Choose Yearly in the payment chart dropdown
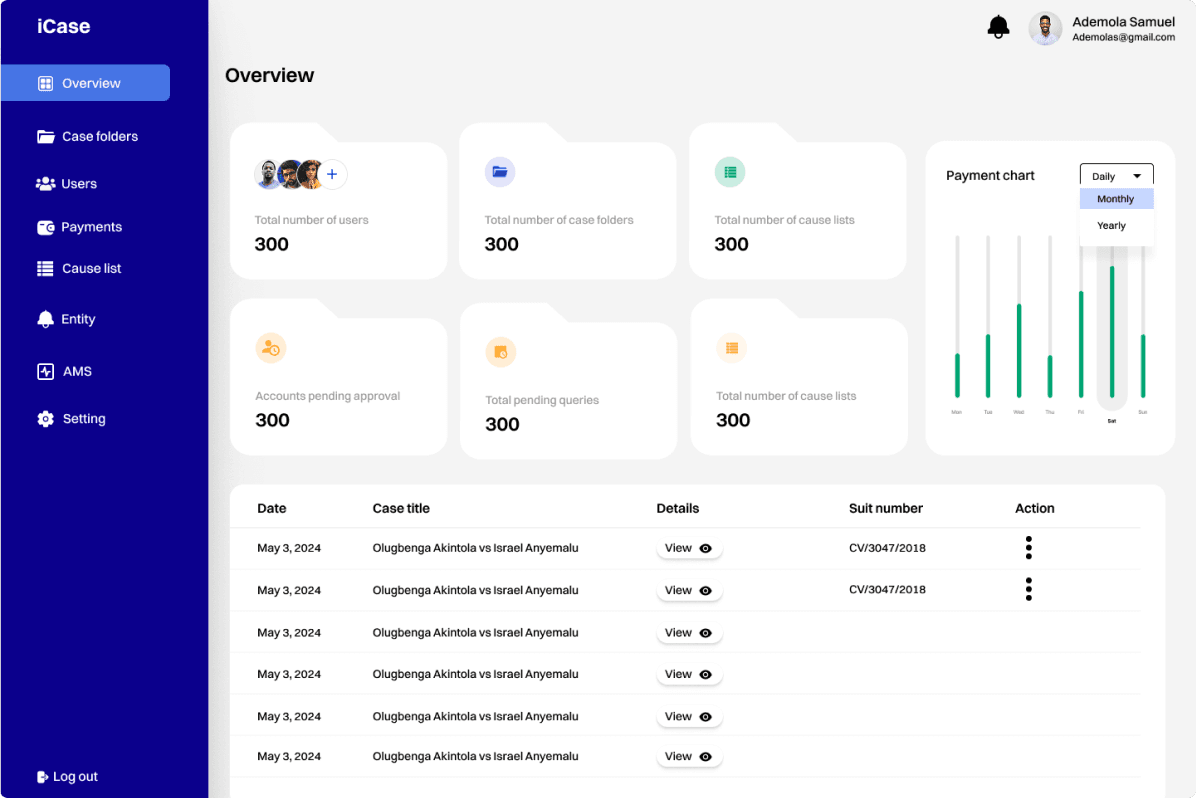This screenshot has height=798, width=1197. 1111,225
